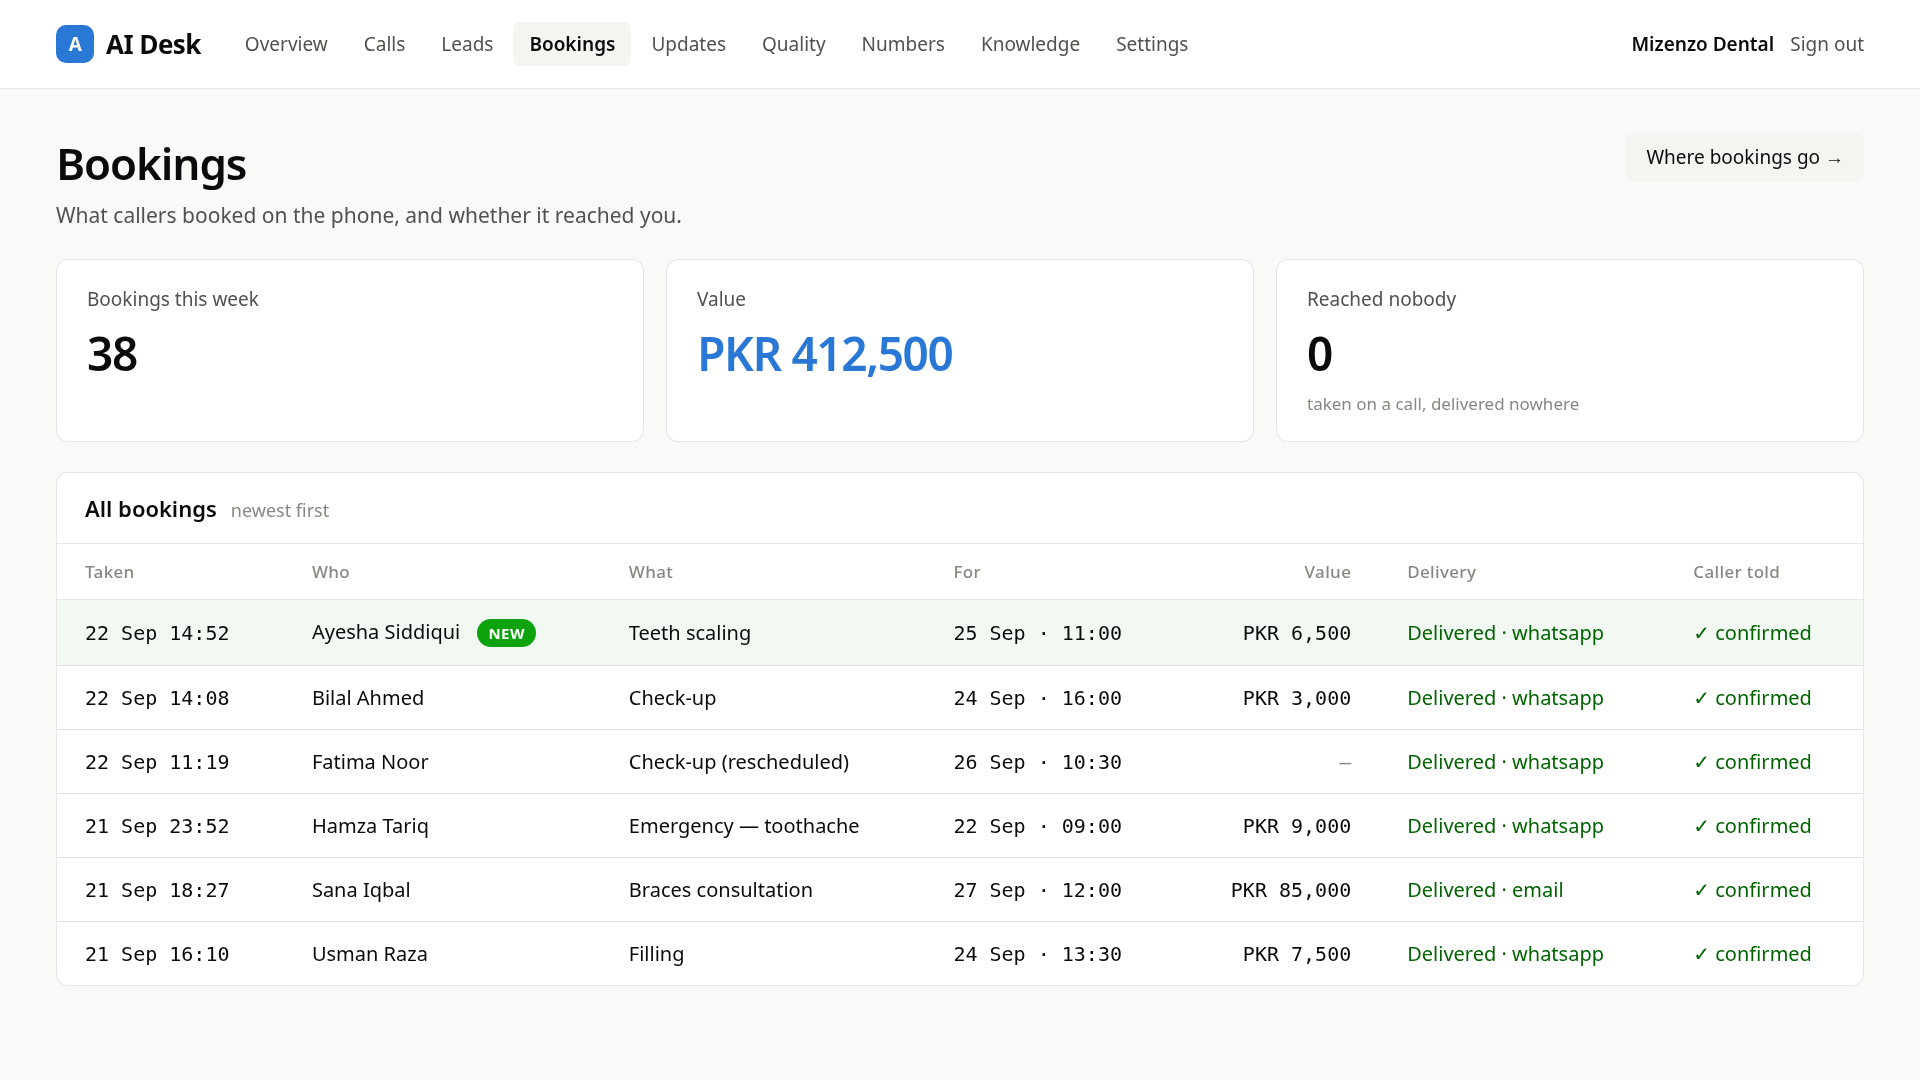Click the 'Value' column header in table

[1327, 572]
